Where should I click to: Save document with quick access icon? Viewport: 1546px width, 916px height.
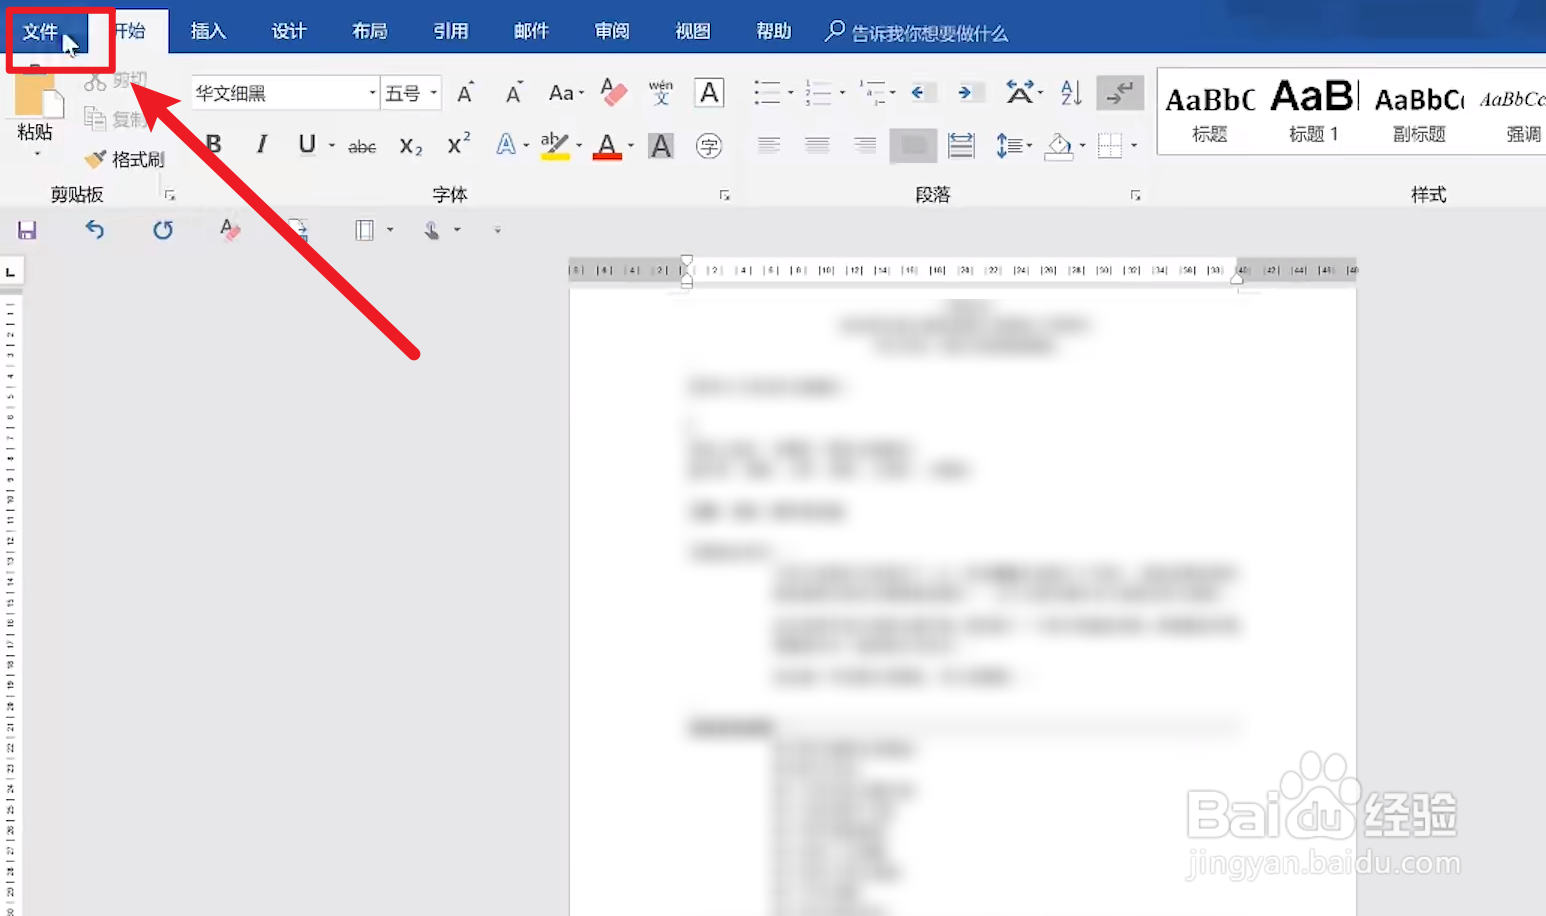pos(27,230)
